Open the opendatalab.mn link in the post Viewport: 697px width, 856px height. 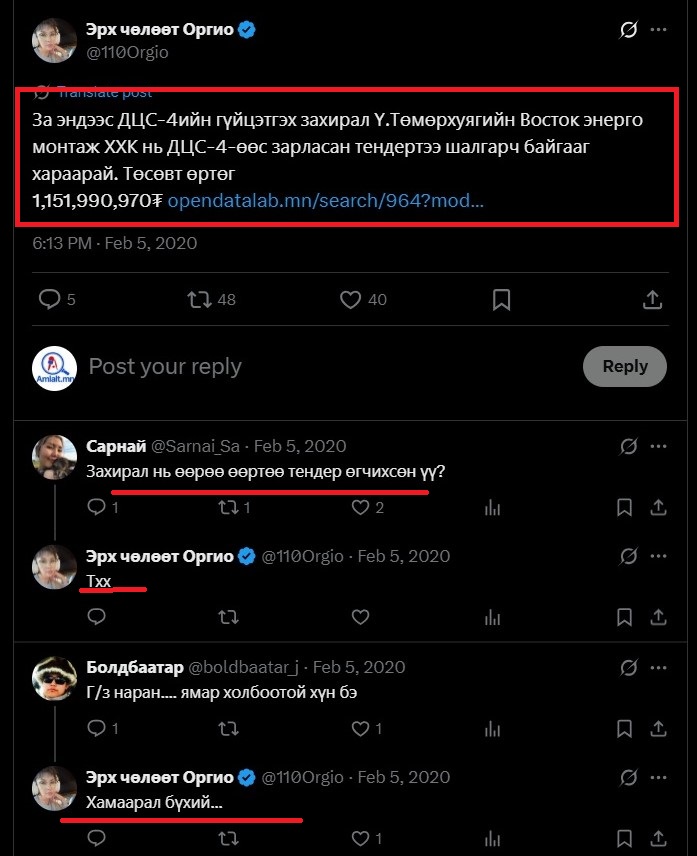(x=325, y=200)
